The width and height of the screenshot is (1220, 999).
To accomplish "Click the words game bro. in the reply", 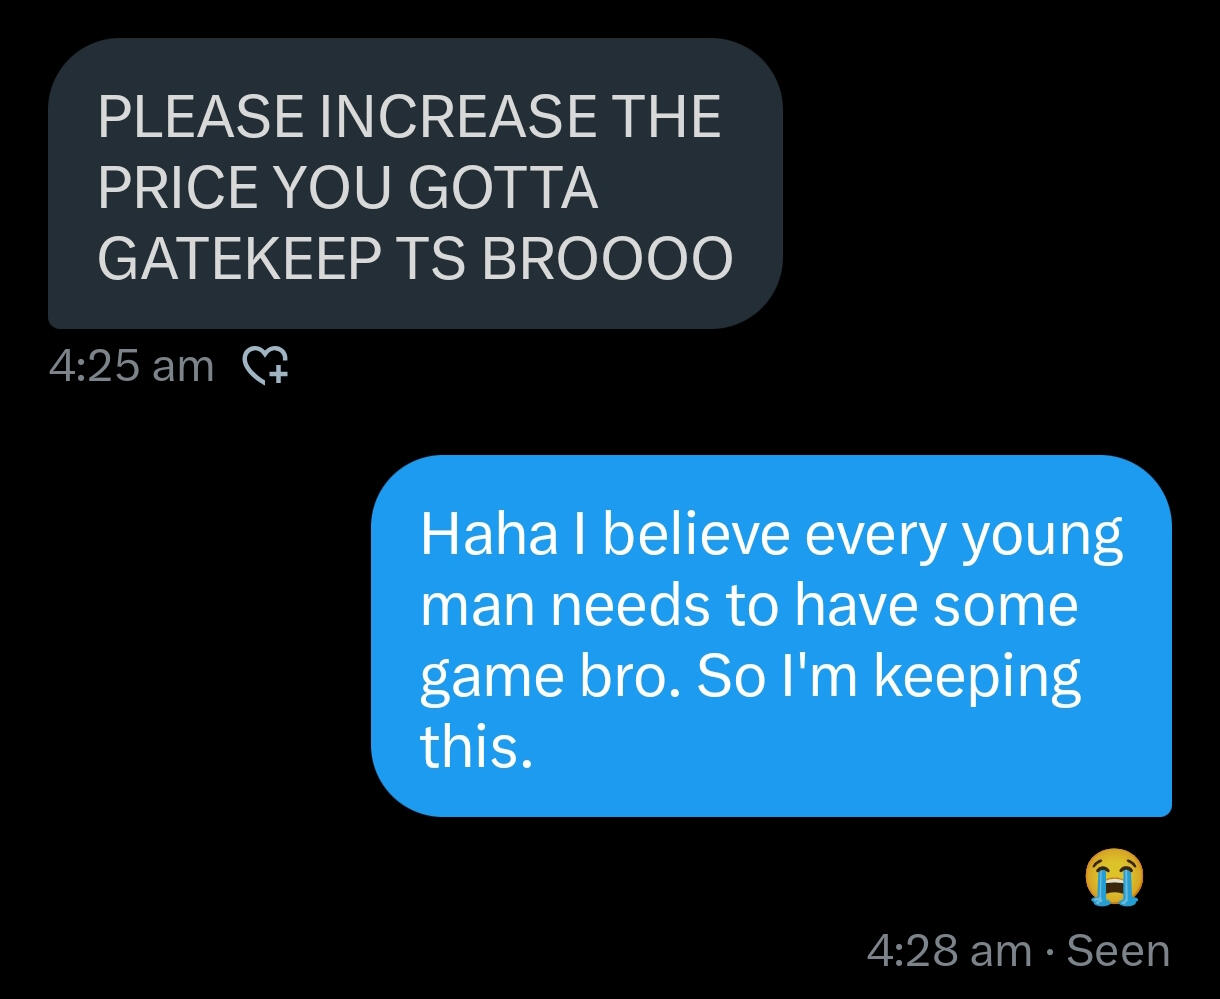I will point(552,677).
